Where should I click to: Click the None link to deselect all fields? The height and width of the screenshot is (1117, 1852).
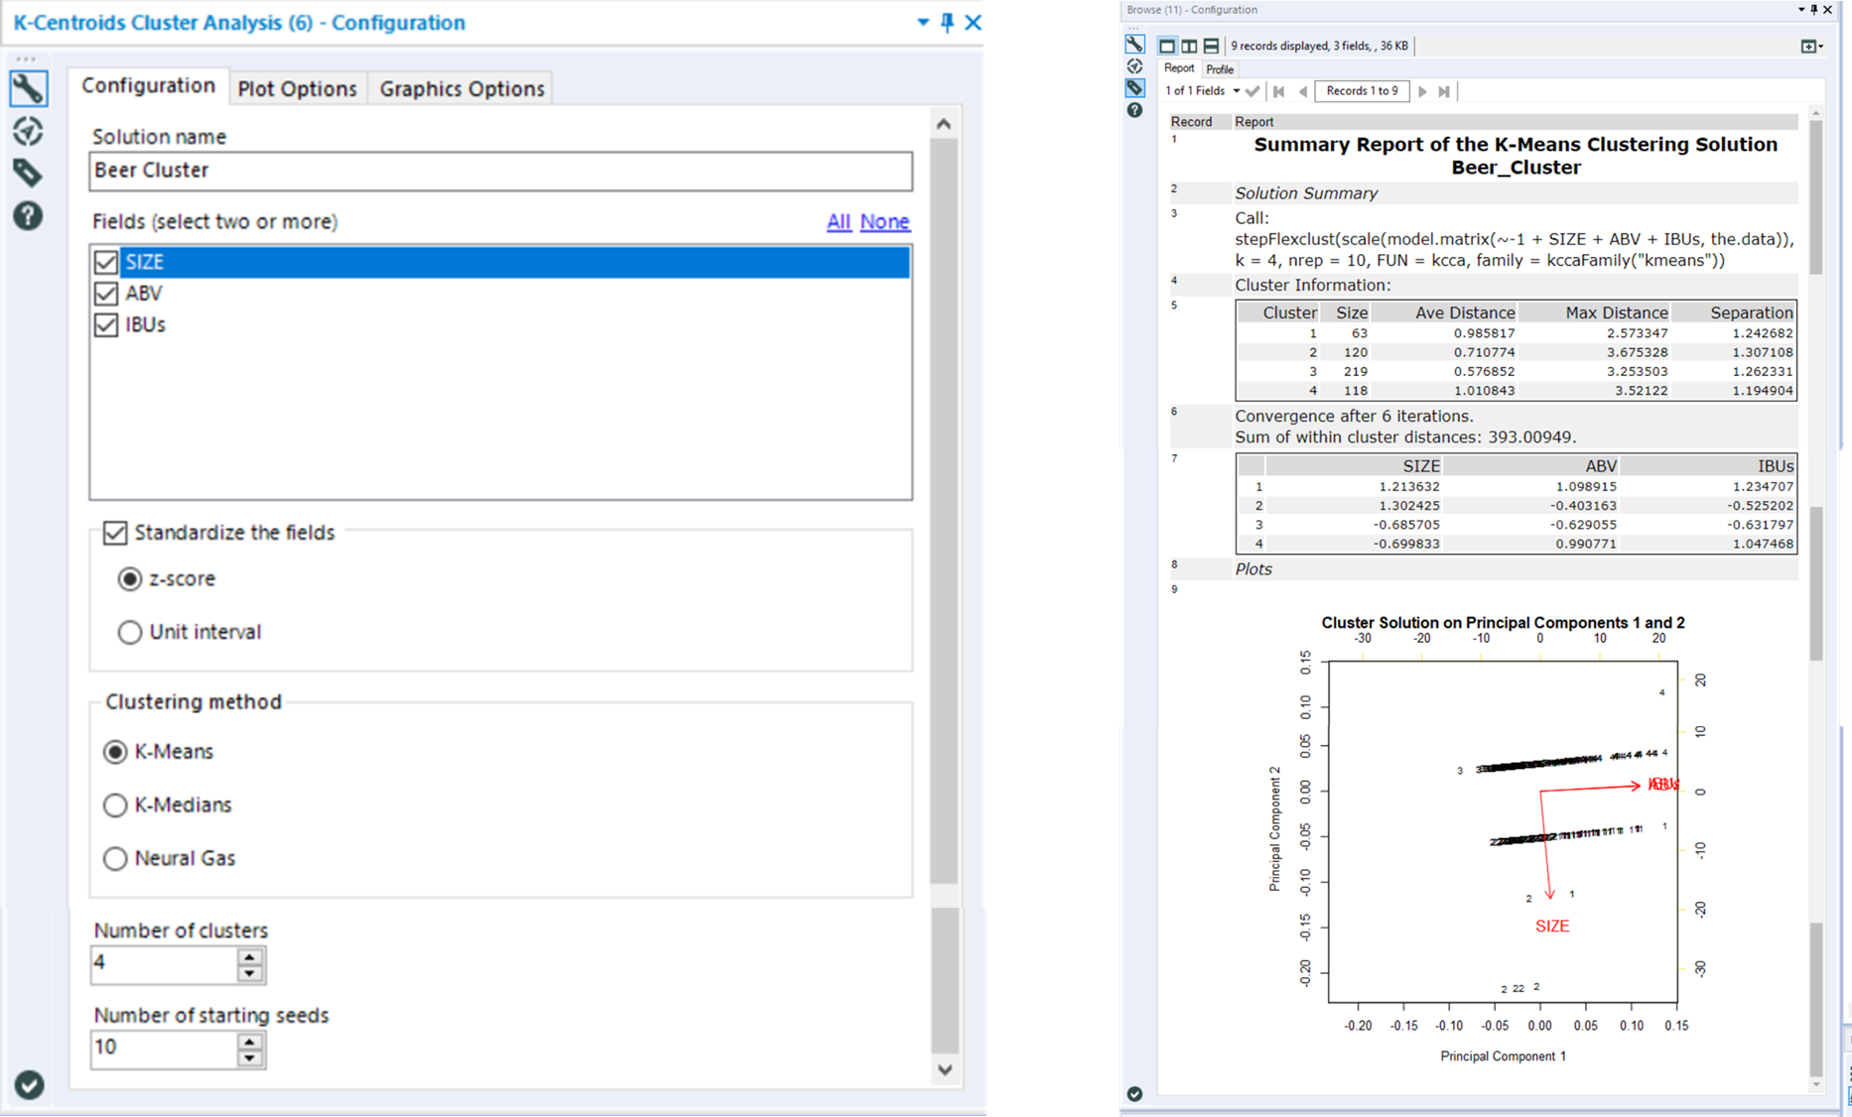point(884,221)
